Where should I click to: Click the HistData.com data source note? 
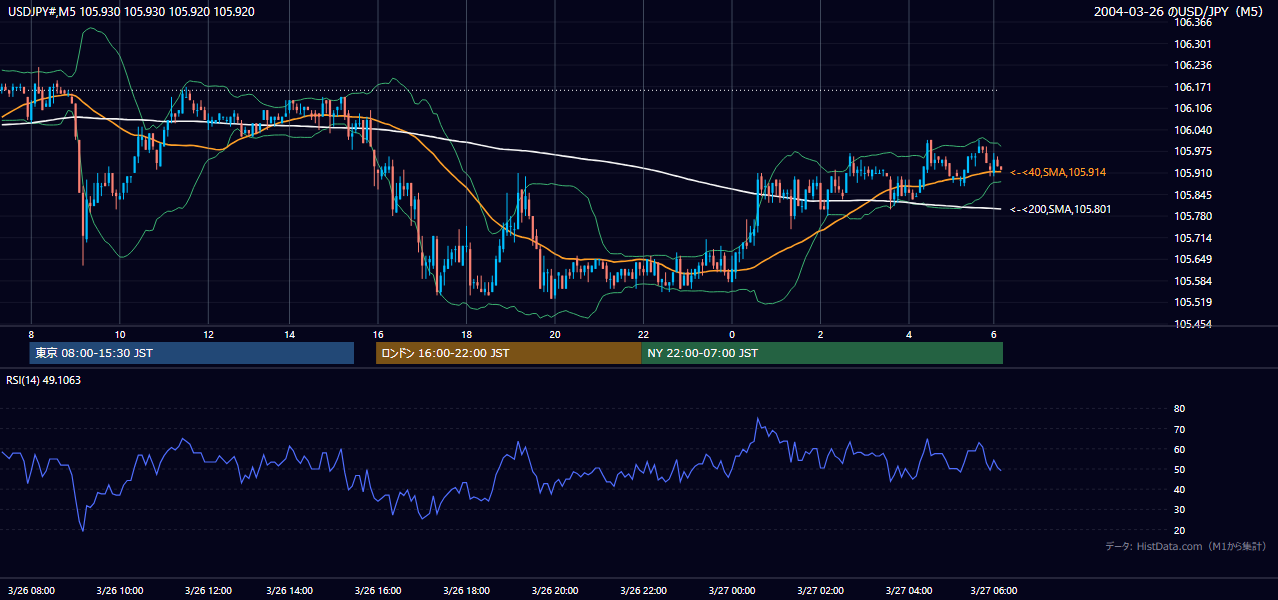point(1186,546)
